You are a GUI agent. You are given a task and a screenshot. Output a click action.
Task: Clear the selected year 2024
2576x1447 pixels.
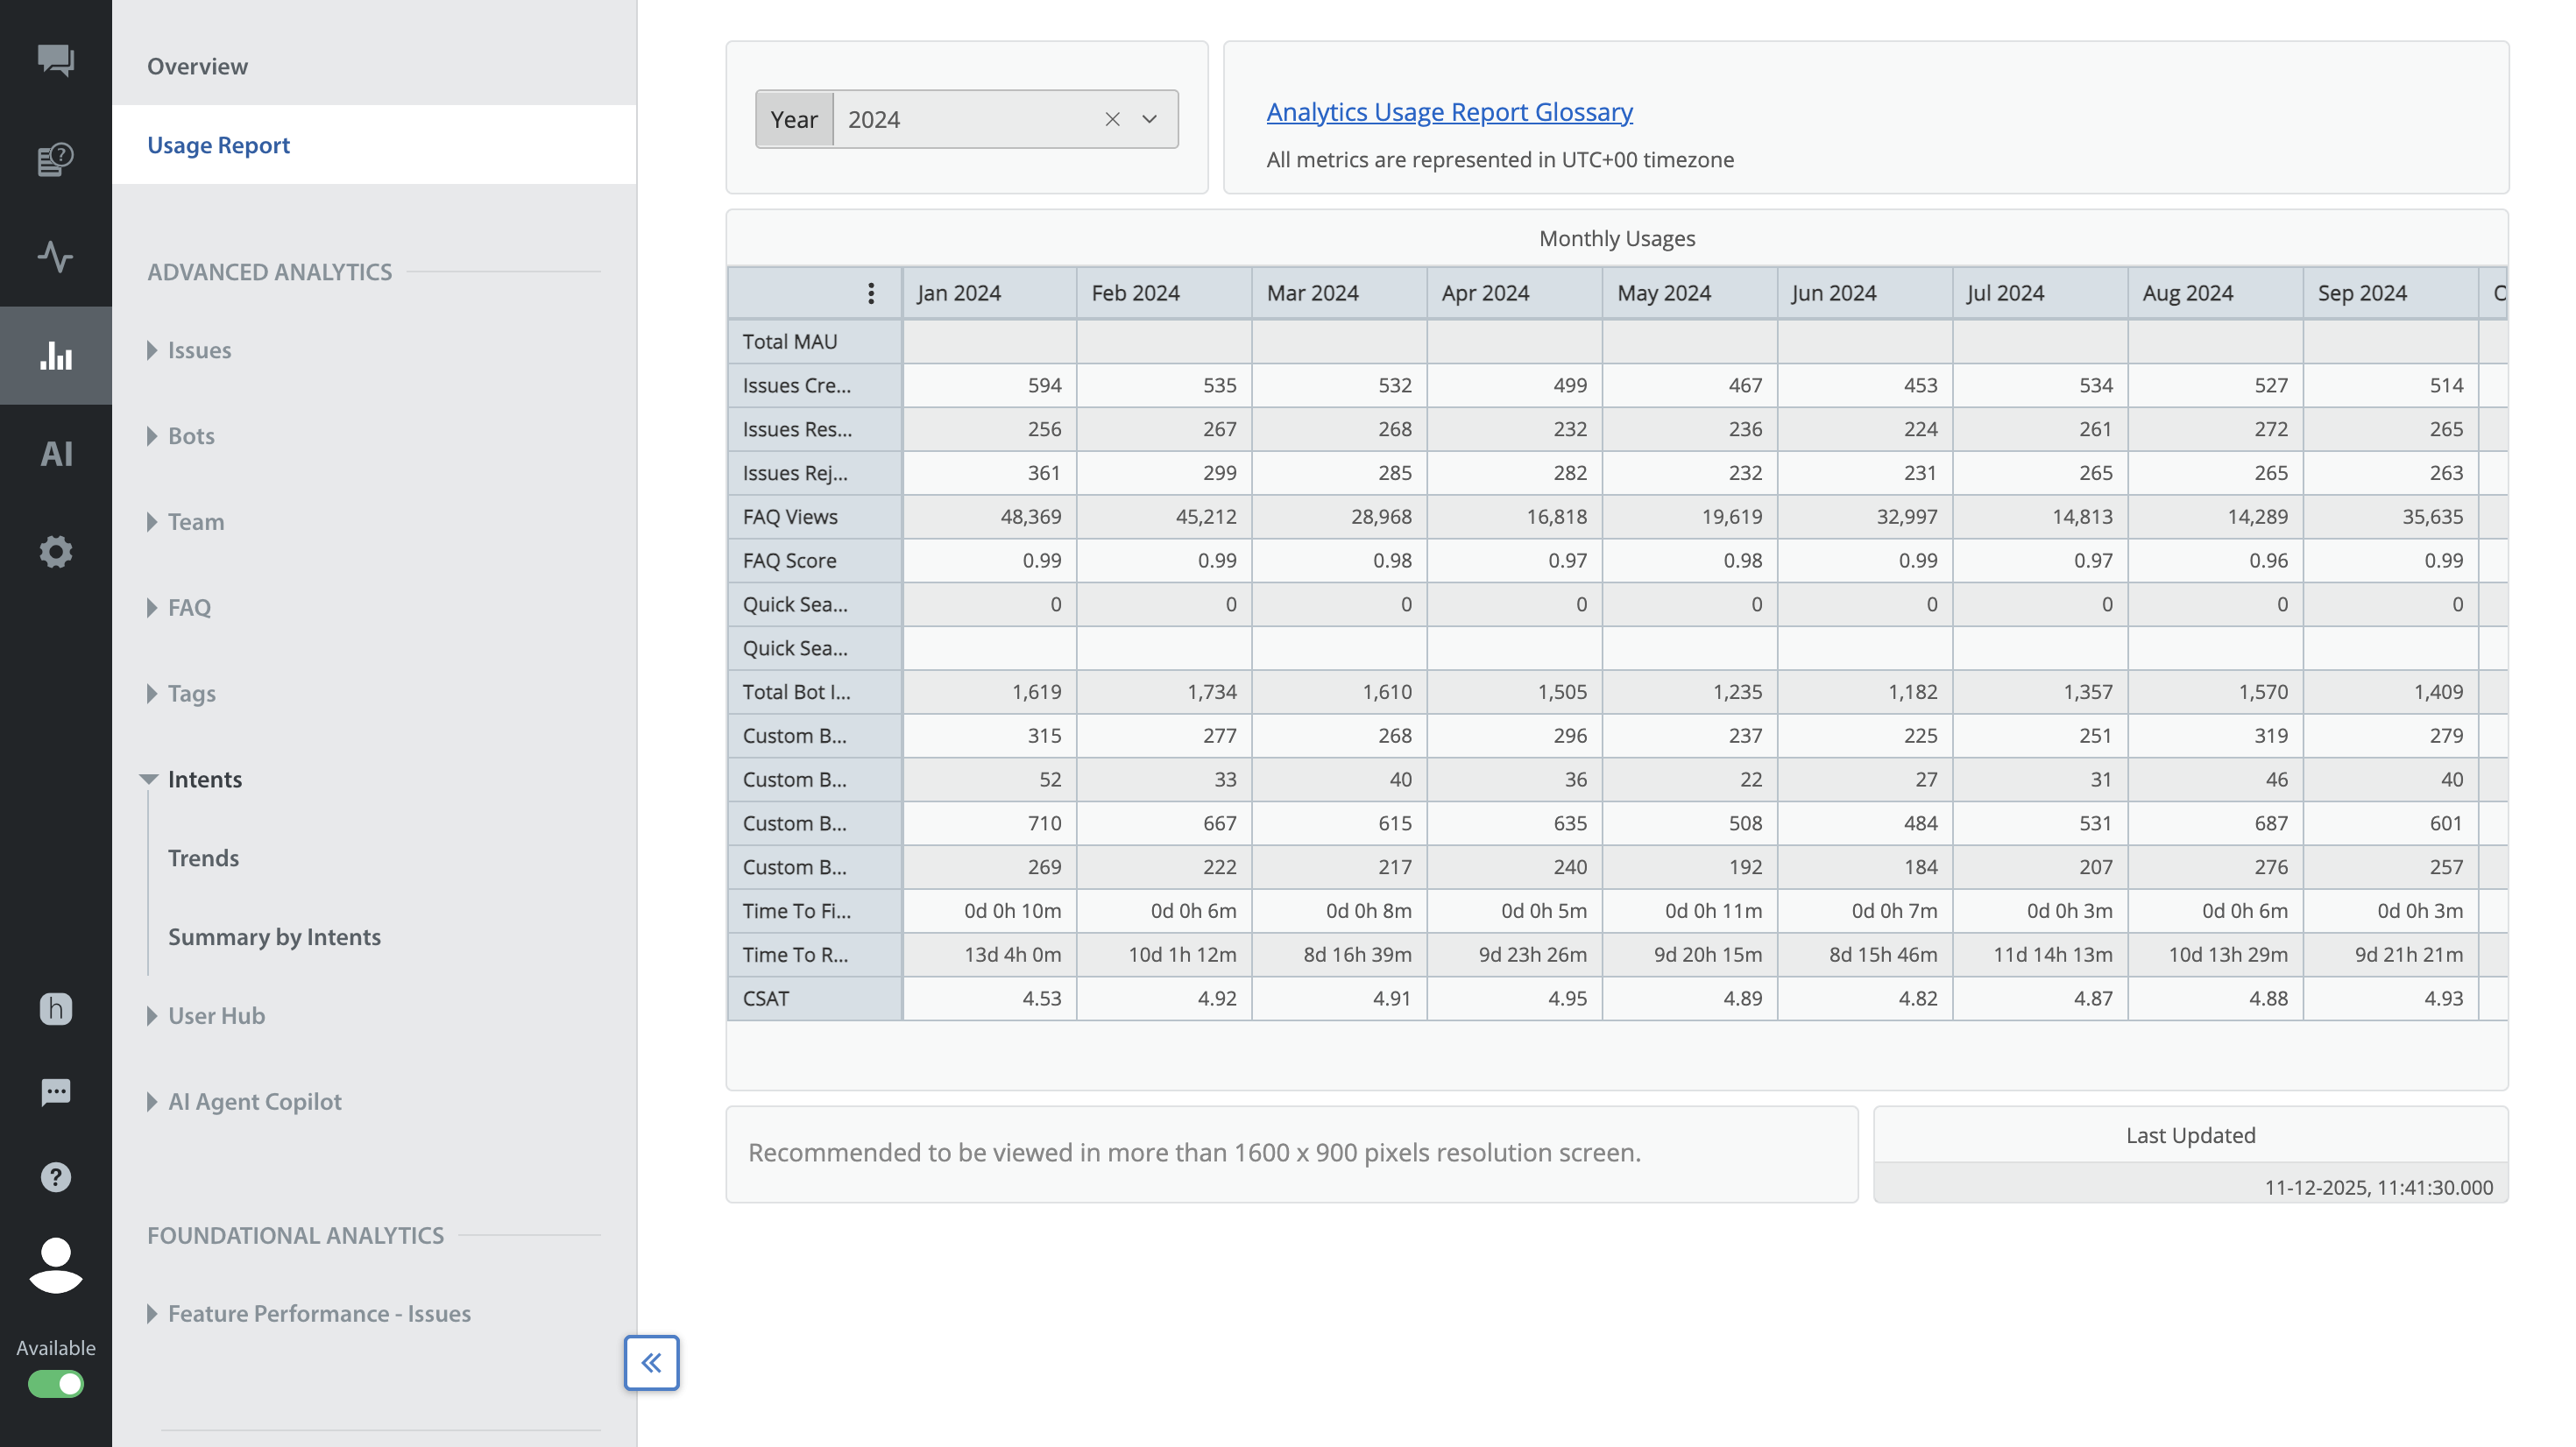click(x=1112, y=119)
